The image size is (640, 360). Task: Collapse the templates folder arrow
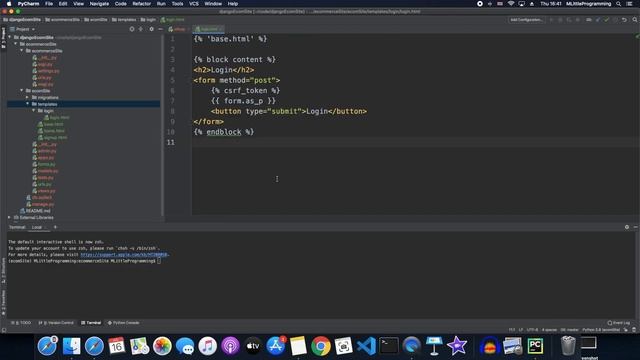pos(27,104)
